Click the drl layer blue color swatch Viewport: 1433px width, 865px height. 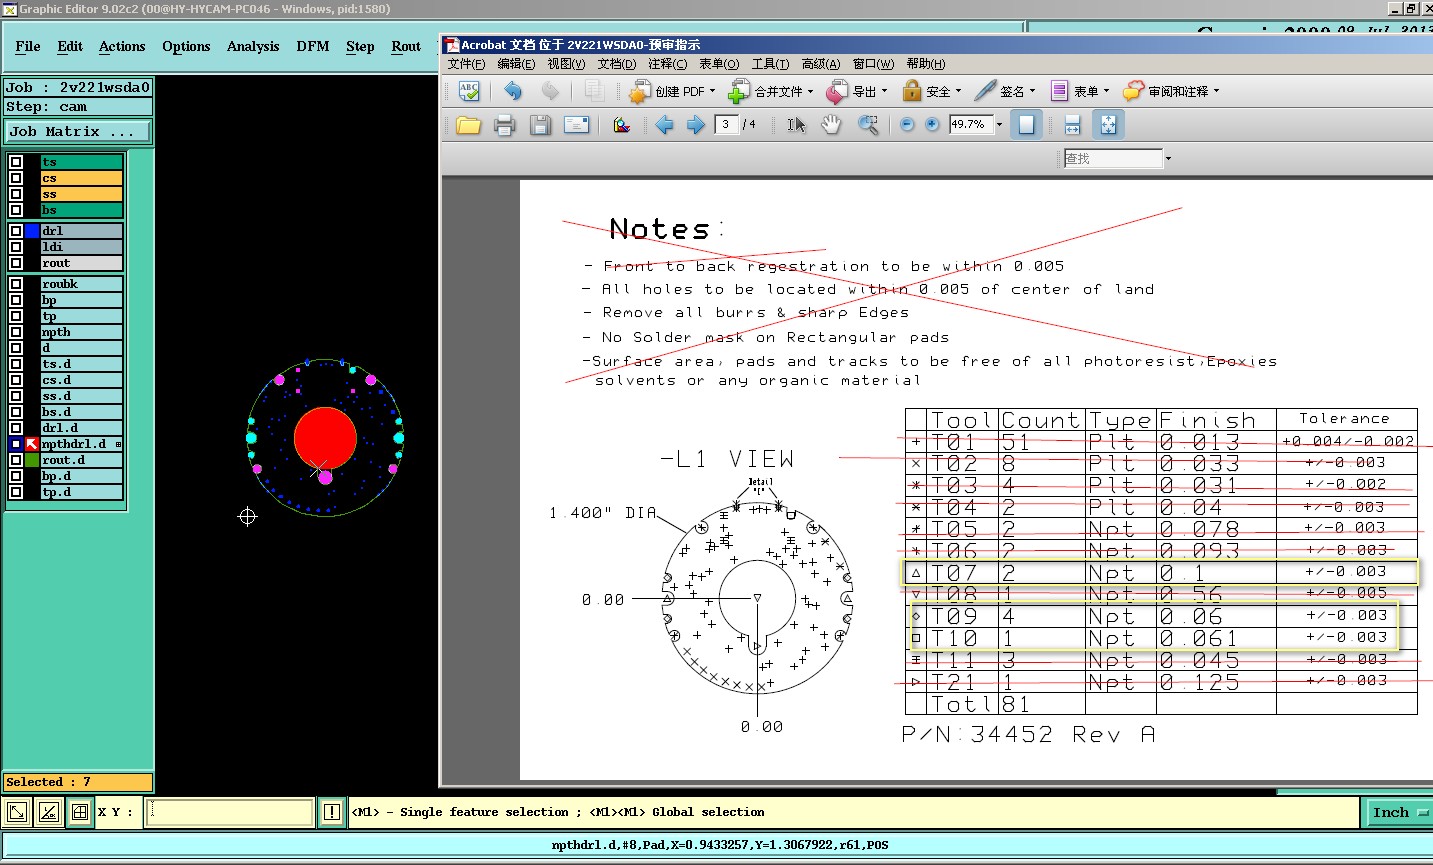[32, 231]
